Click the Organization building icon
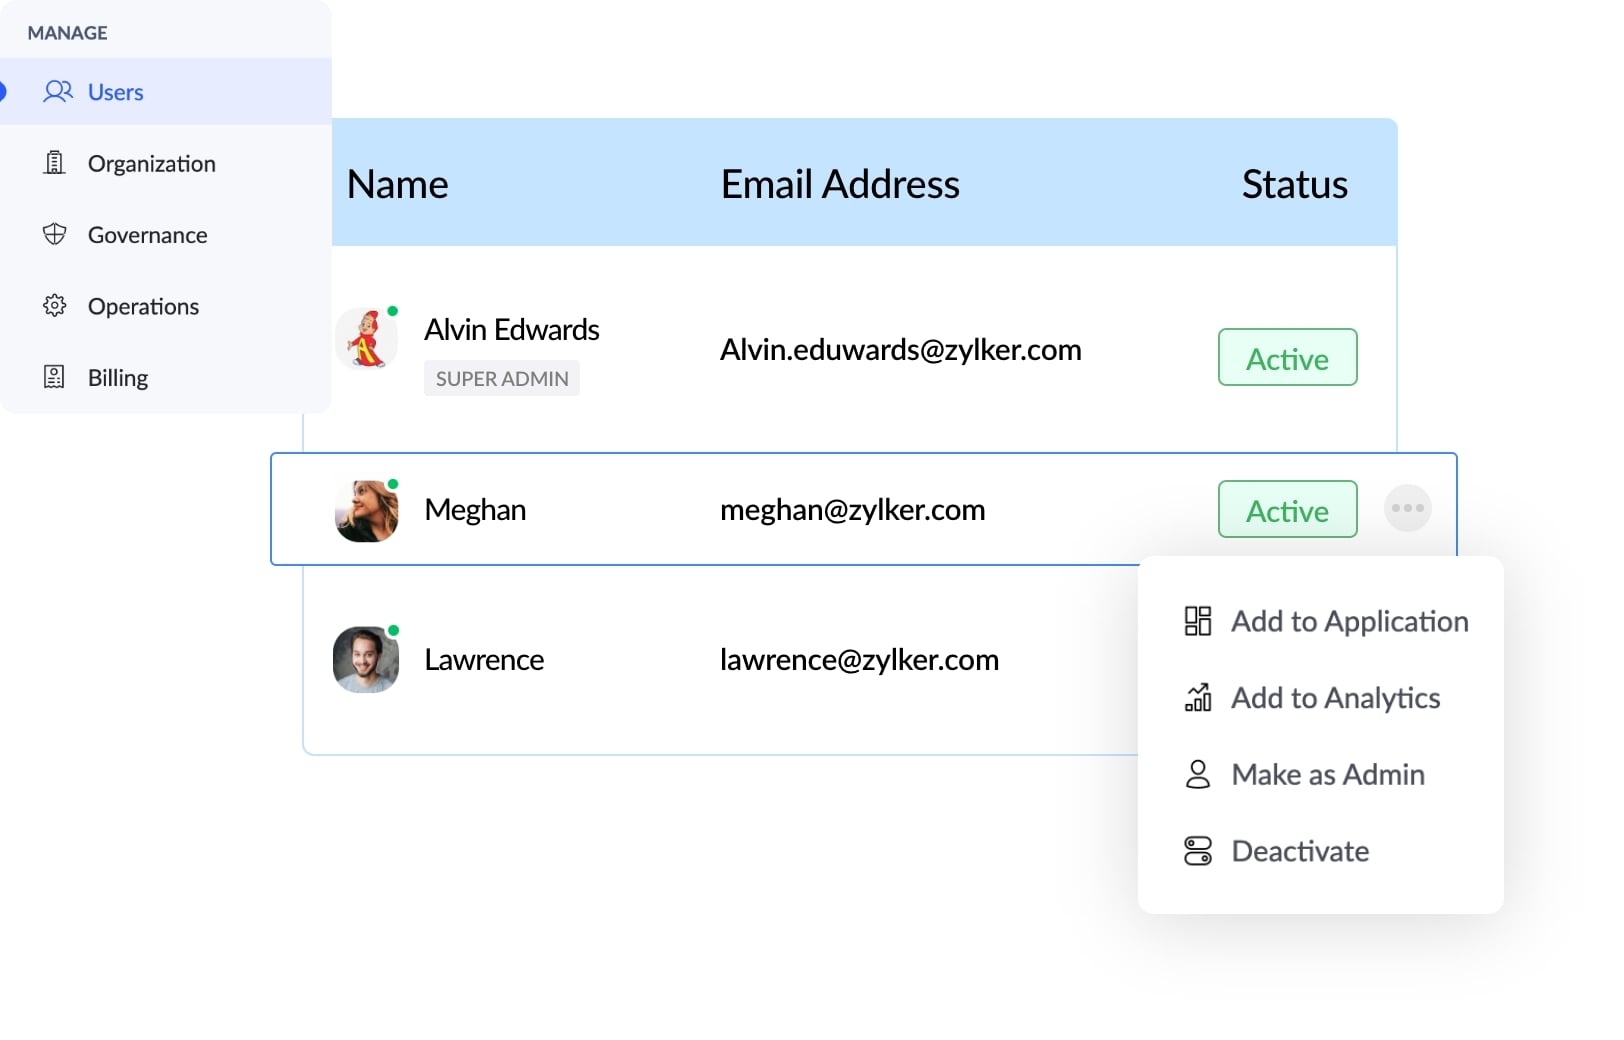This screenshot has height=1040, width=1624. point(55,163)
